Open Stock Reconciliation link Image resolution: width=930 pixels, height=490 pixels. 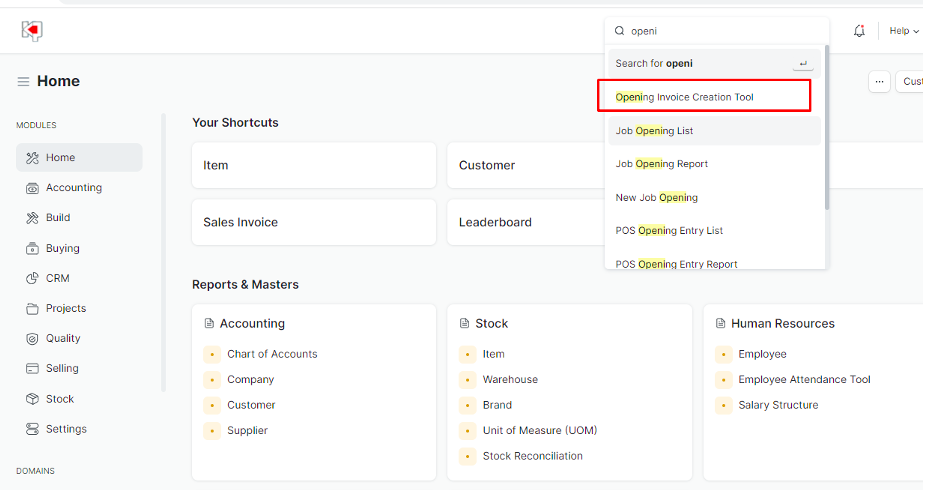(x=532, y=456)
